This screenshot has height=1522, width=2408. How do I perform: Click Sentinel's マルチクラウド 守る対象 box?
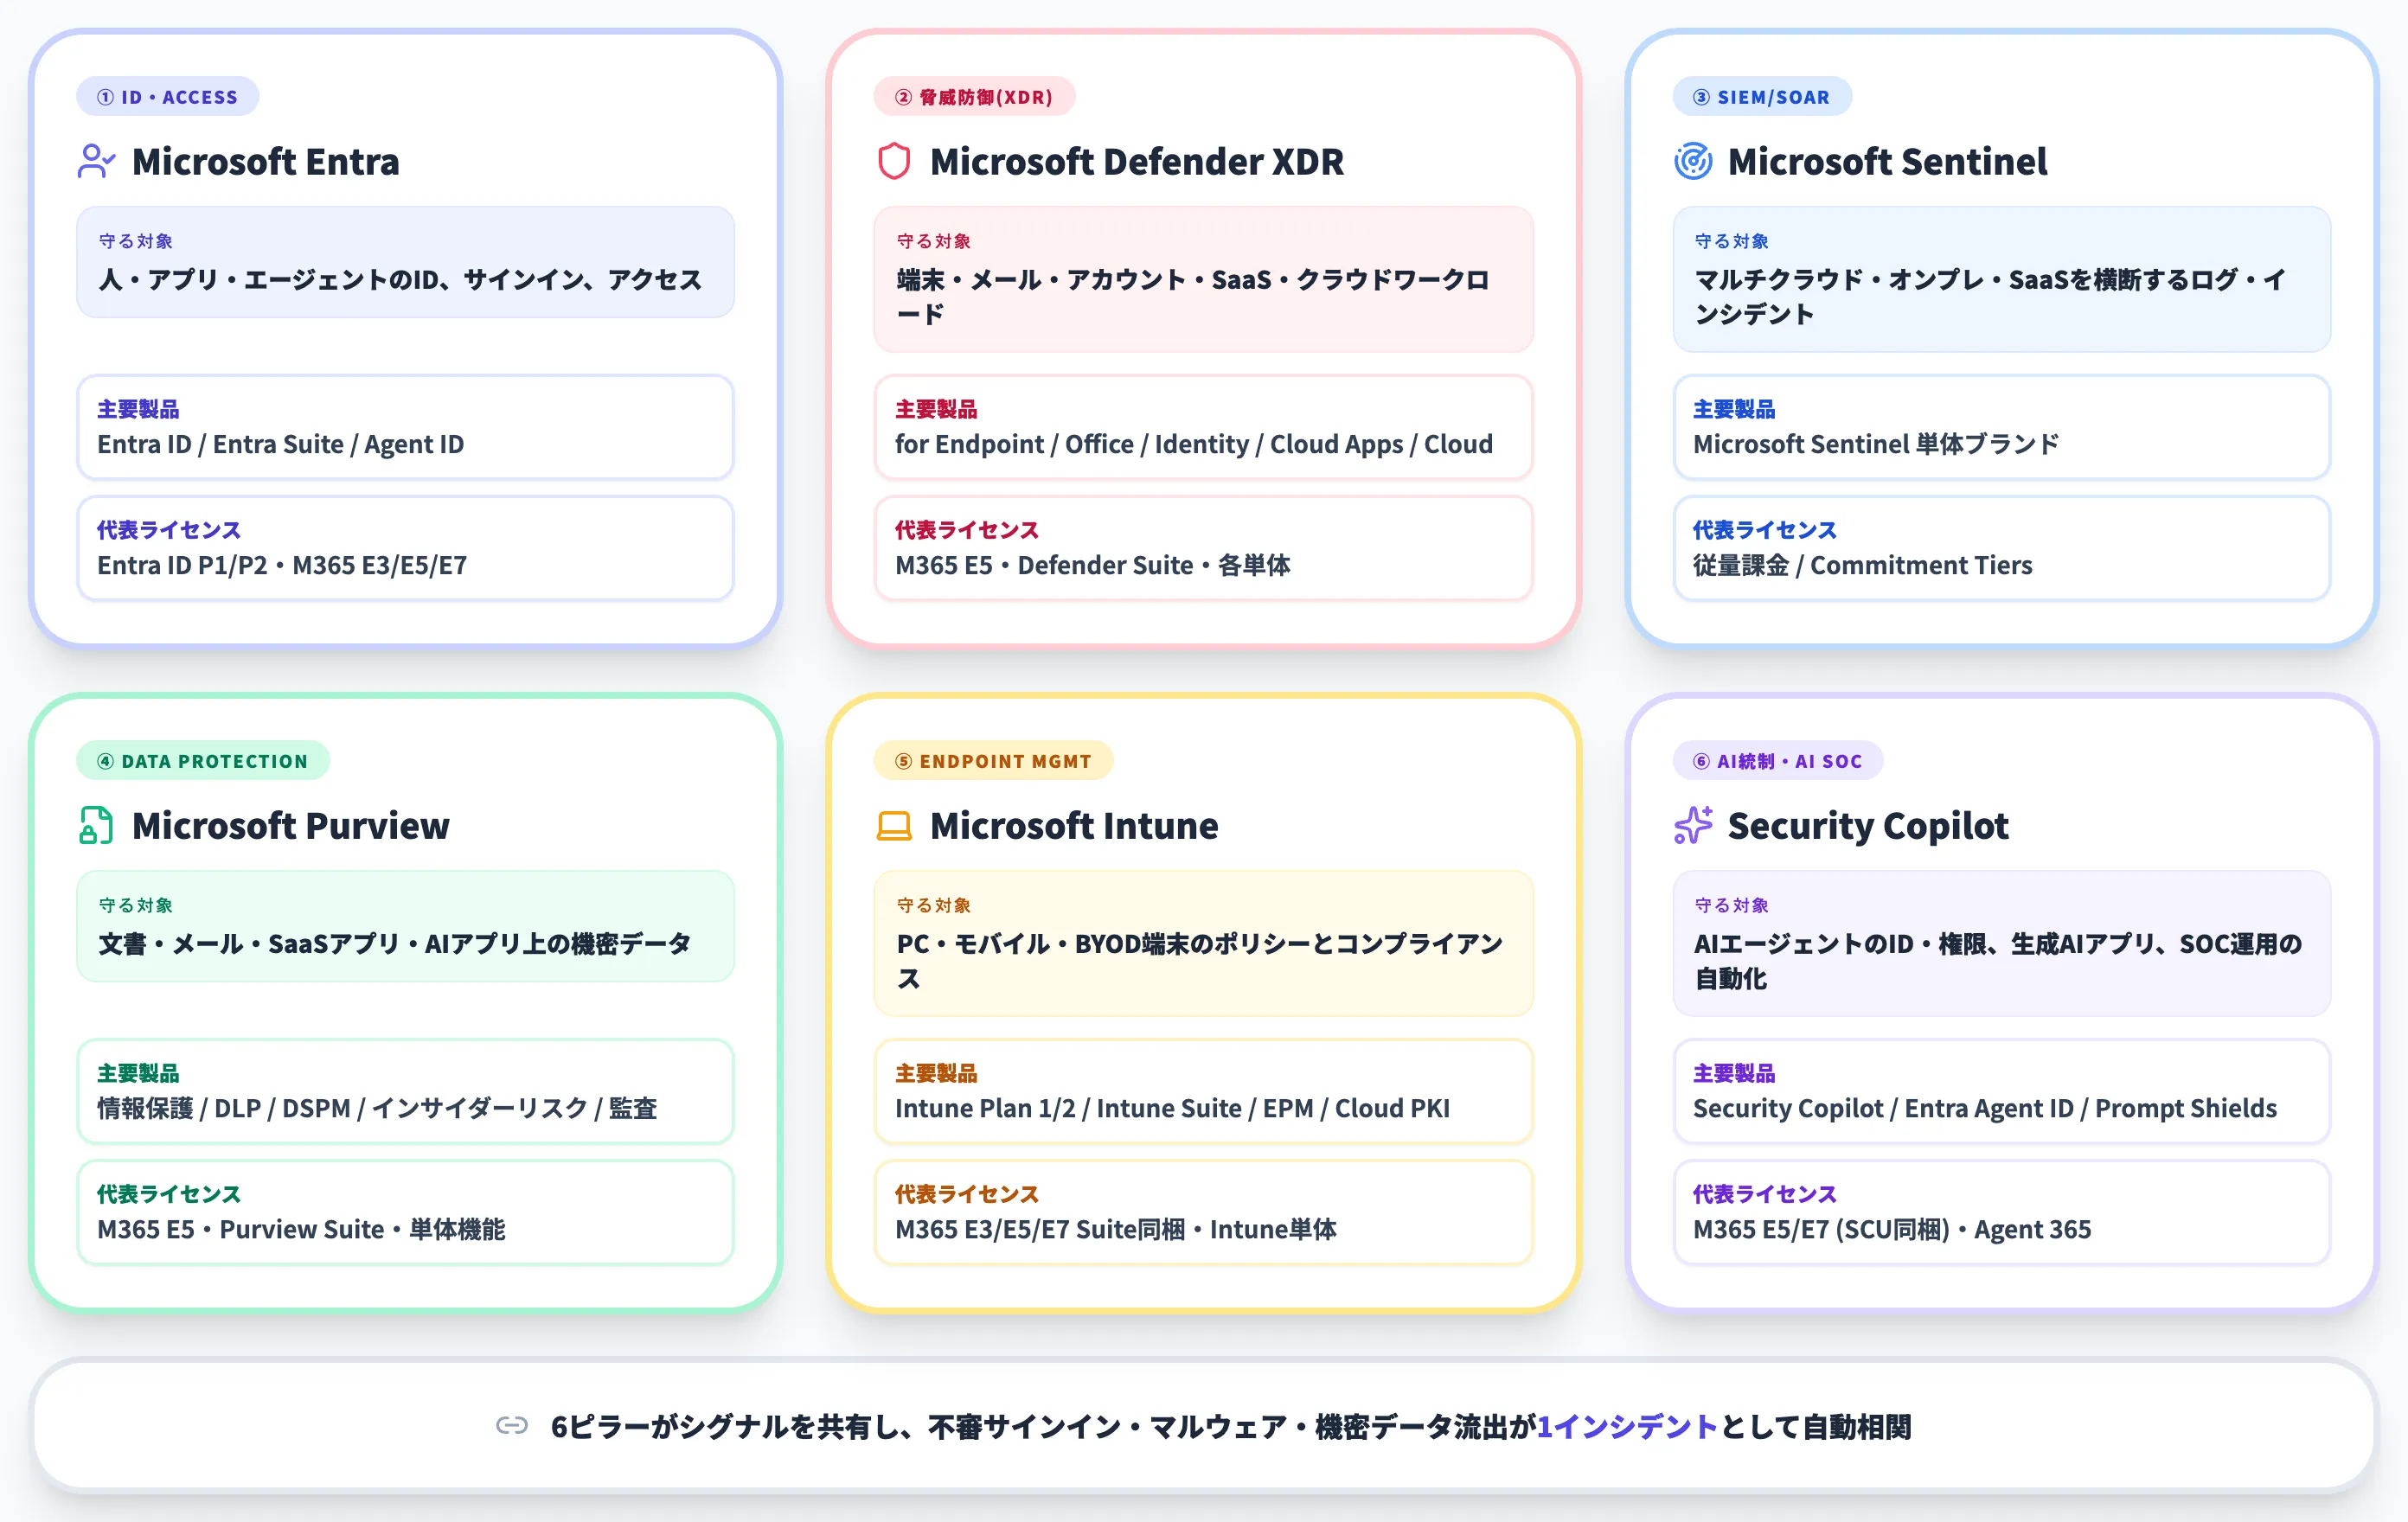pos(2001,279)
